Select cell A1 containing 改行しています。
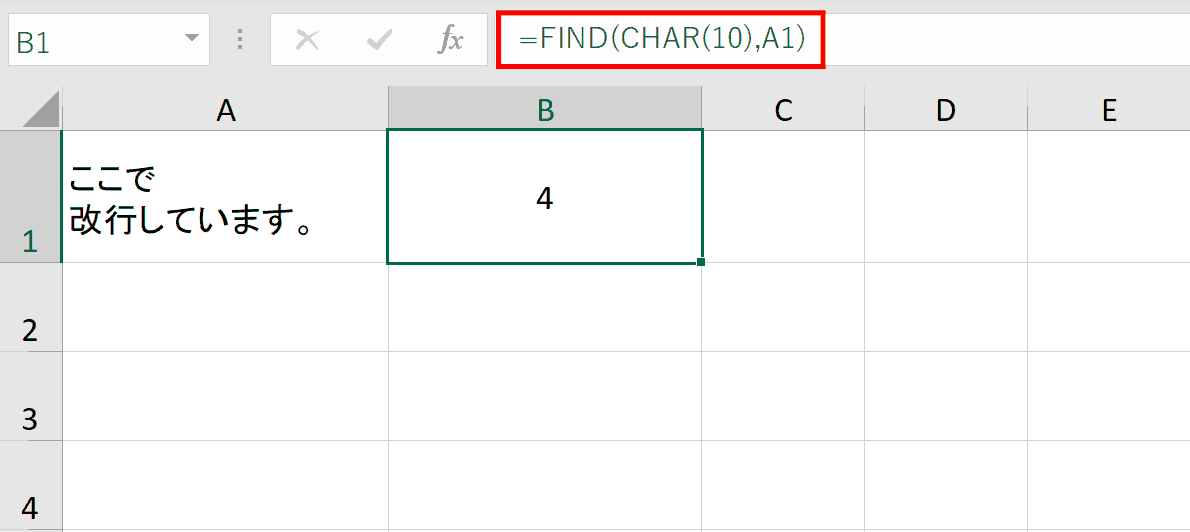 (225, 197)
